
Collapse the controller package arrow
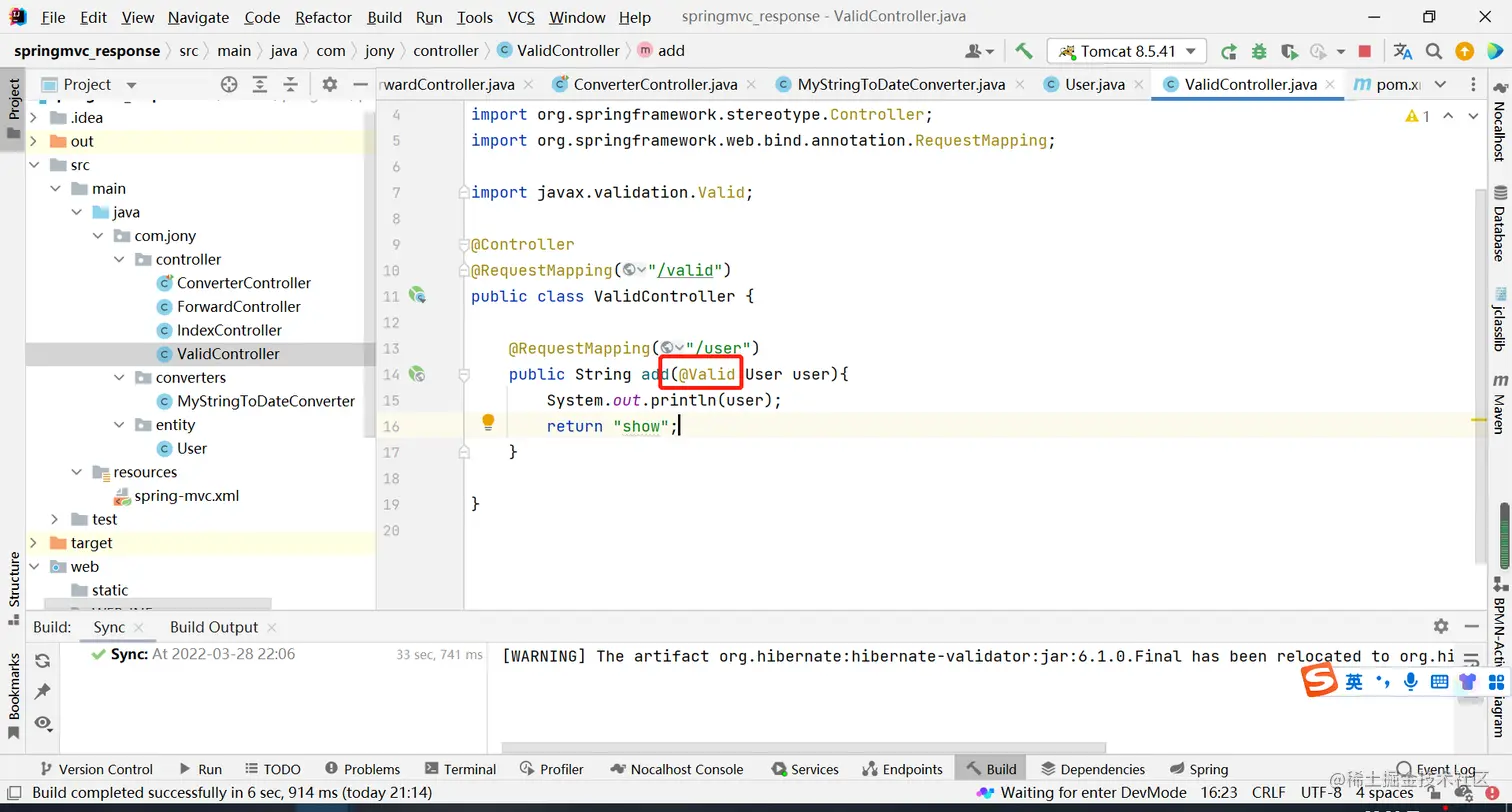click(x=120, y=260)
